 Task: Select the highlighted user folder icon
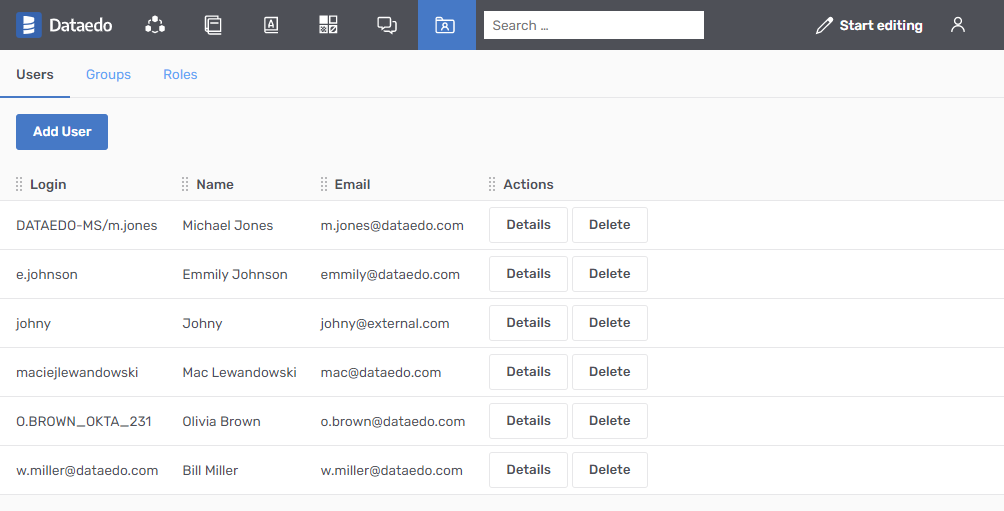pyautogui.click(x=446, y=25)
